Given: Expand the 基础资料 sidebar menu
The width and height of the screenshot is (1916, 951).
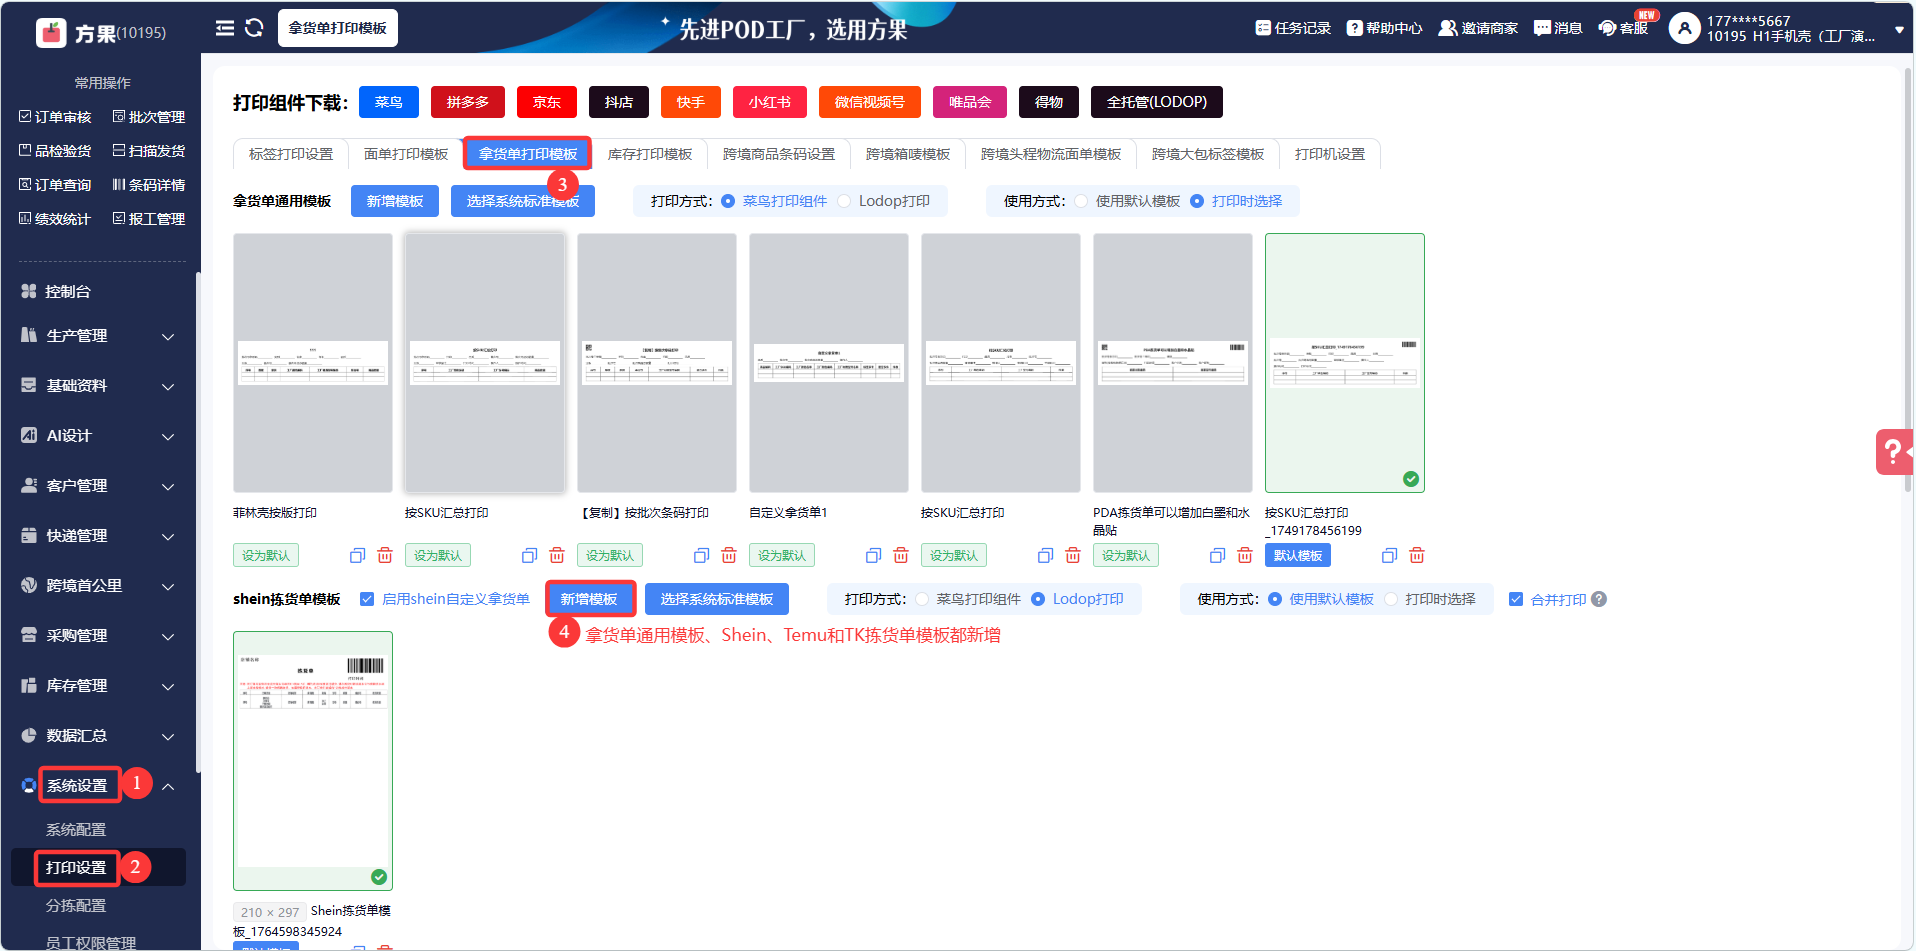Looking at the screenshot, I should [x=98, y=386].
